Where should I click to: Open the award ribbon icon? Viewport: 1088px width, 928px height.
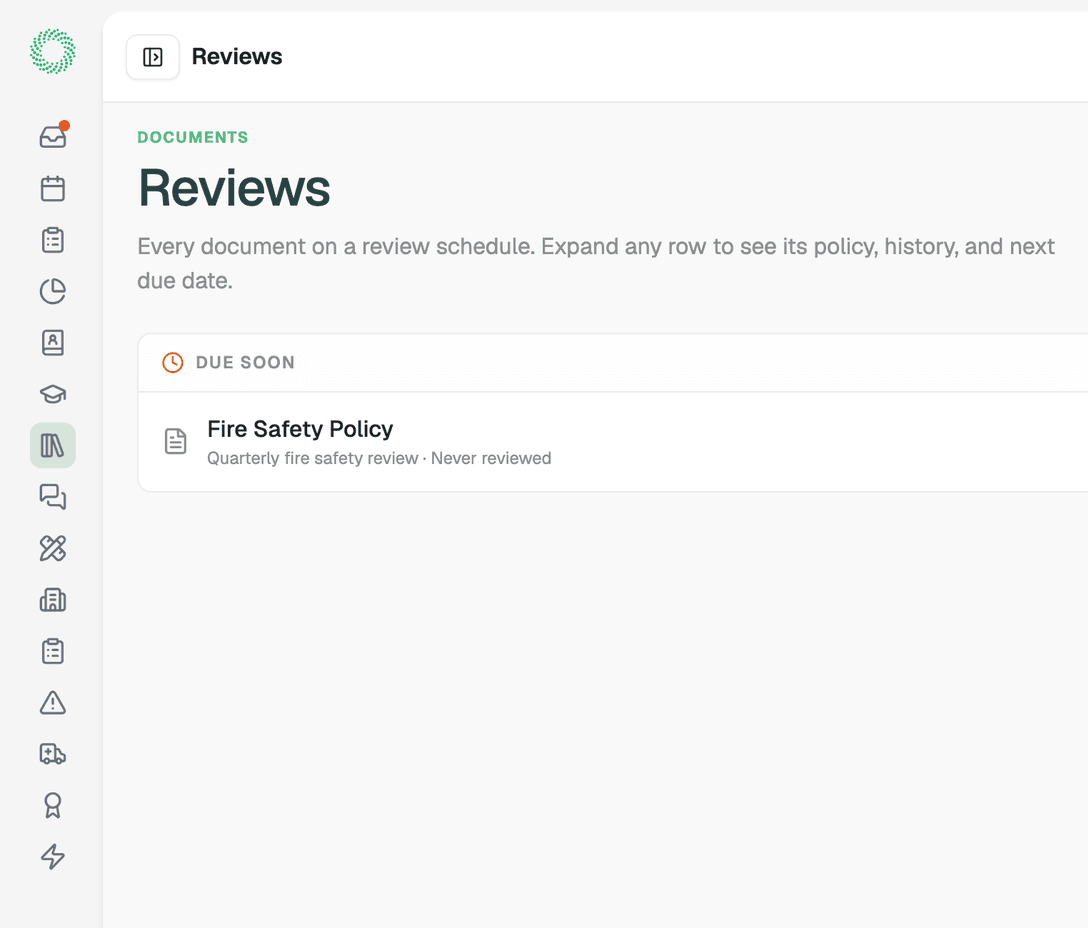coord(53,804)
